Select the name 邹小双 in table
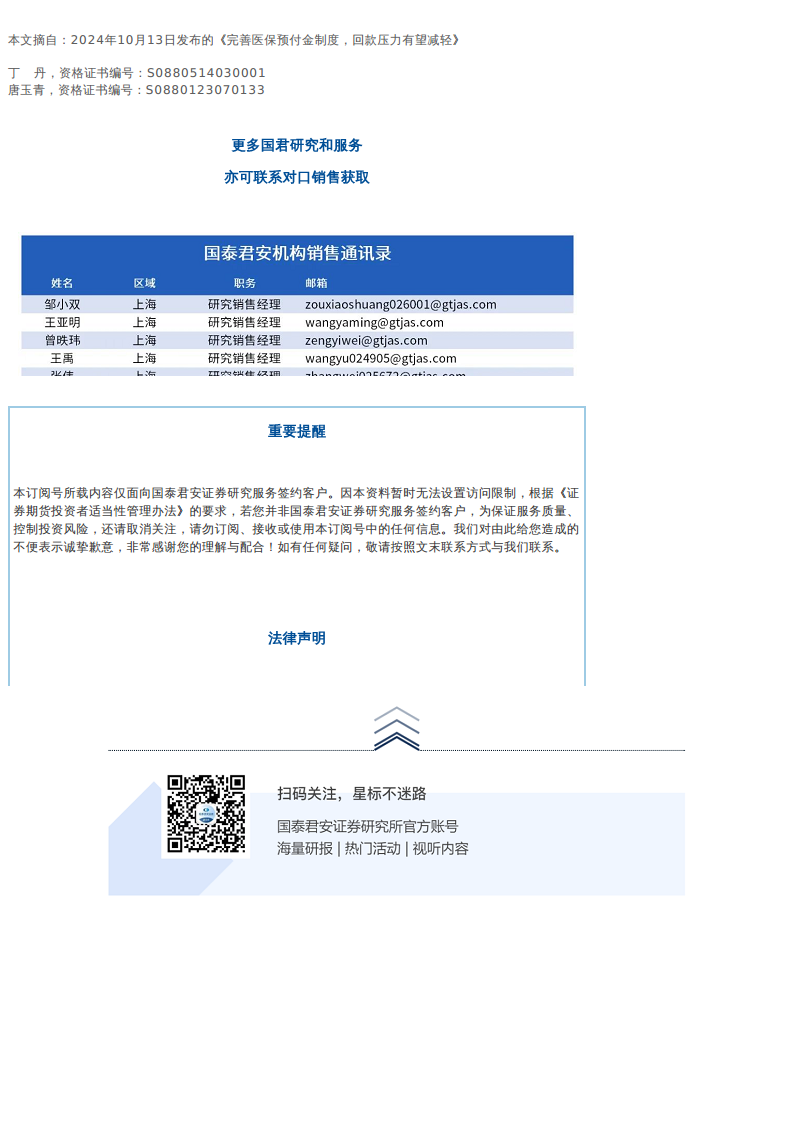Image resolution: width=793 pixels, height=1122 pixels. click(x=62, y=305)
